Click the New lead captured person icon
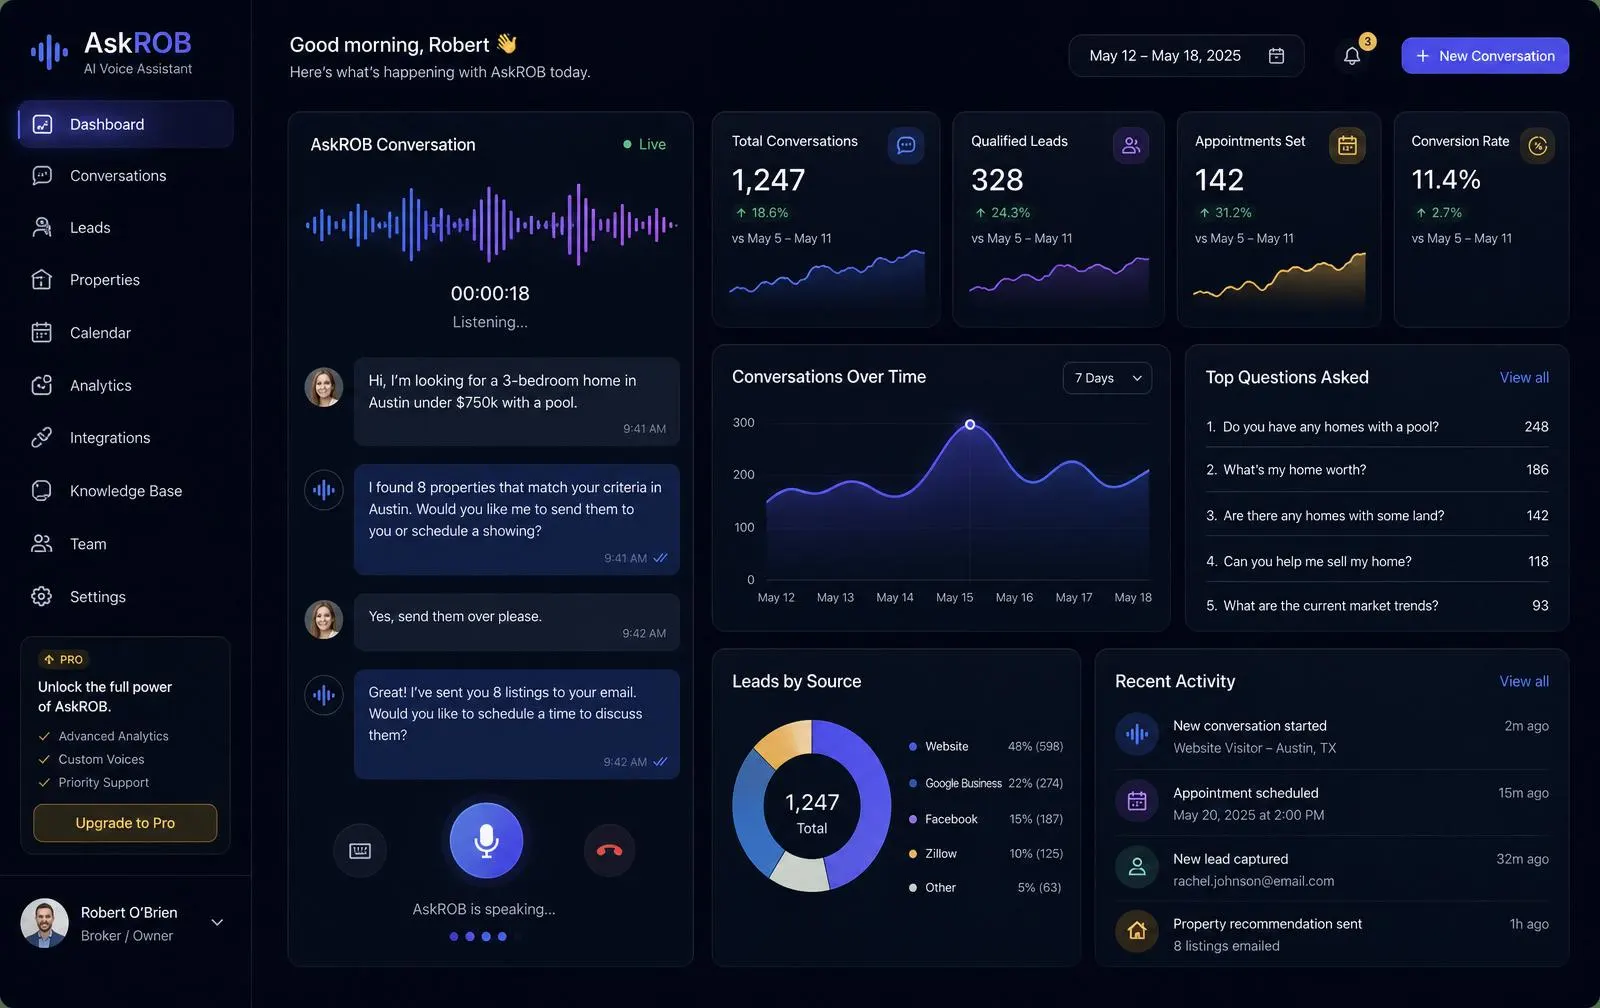 tap(1137, 867)
